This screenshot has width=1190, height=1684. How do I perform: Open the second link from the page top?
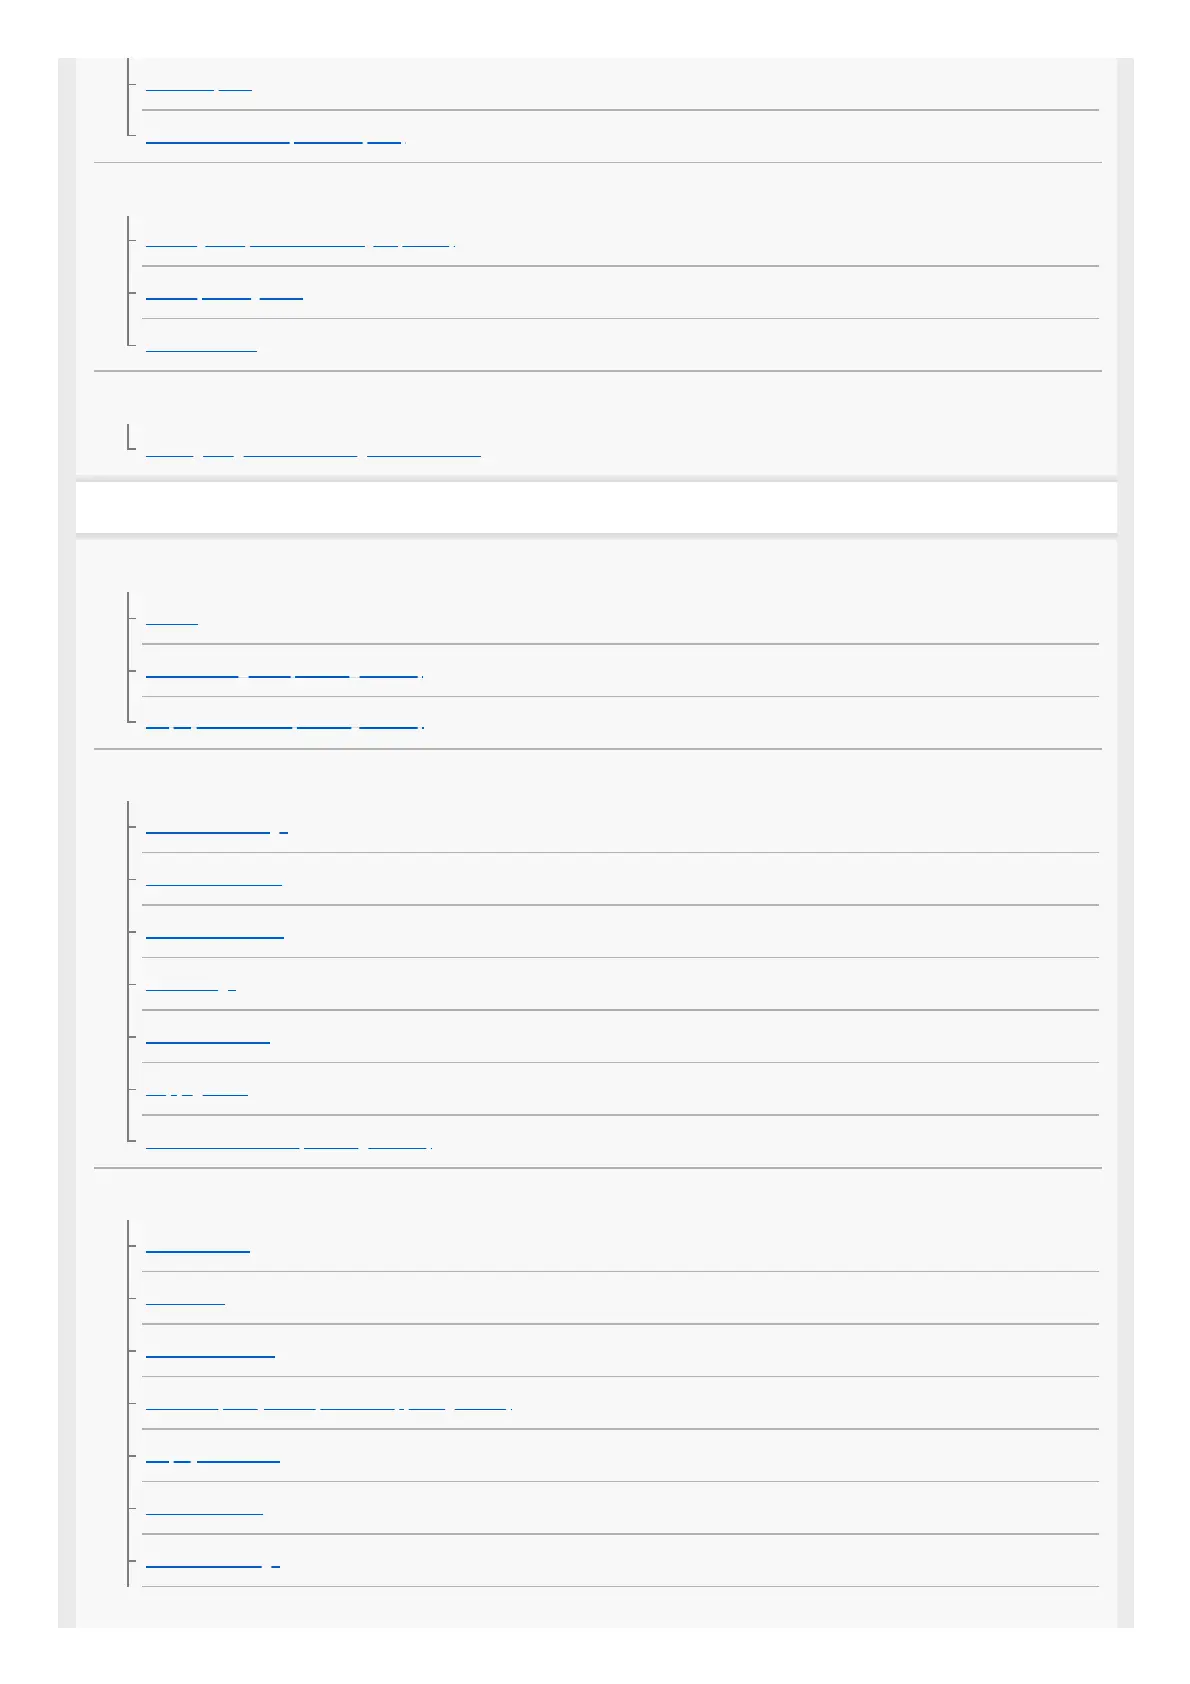pyautogui.click(x=274, y=138)
